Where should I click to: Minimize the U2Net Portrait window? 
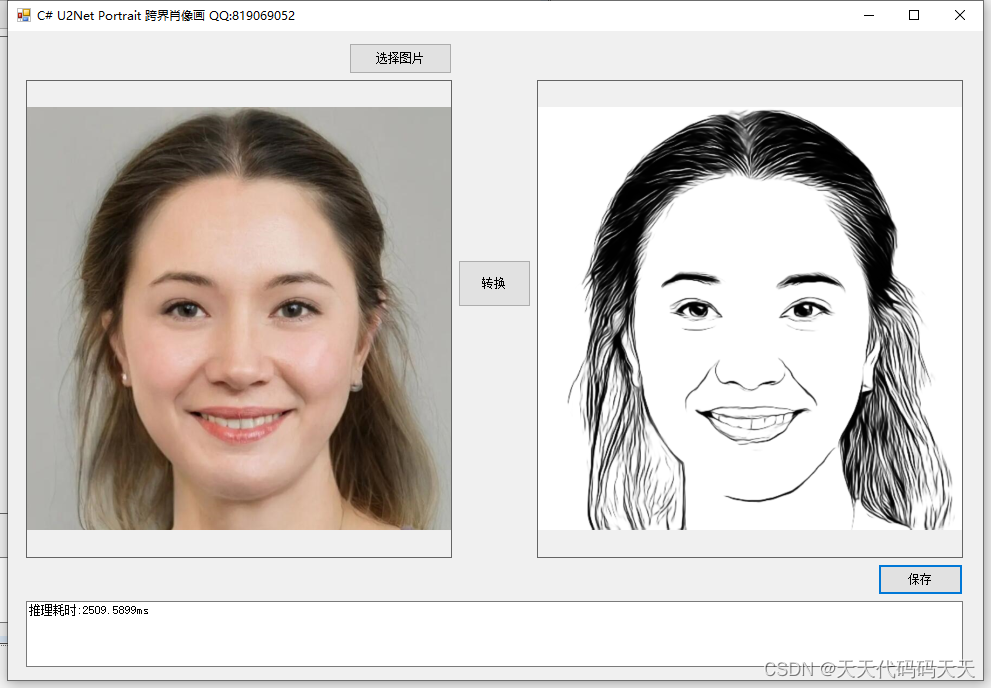tap(867, 15)
